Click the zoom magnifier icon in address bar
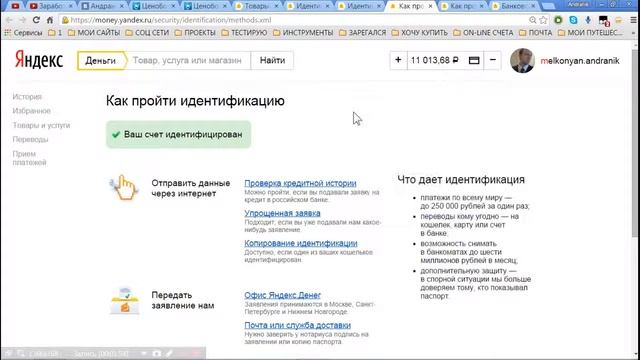Screen dimensions: 640x360 point(532,20)
